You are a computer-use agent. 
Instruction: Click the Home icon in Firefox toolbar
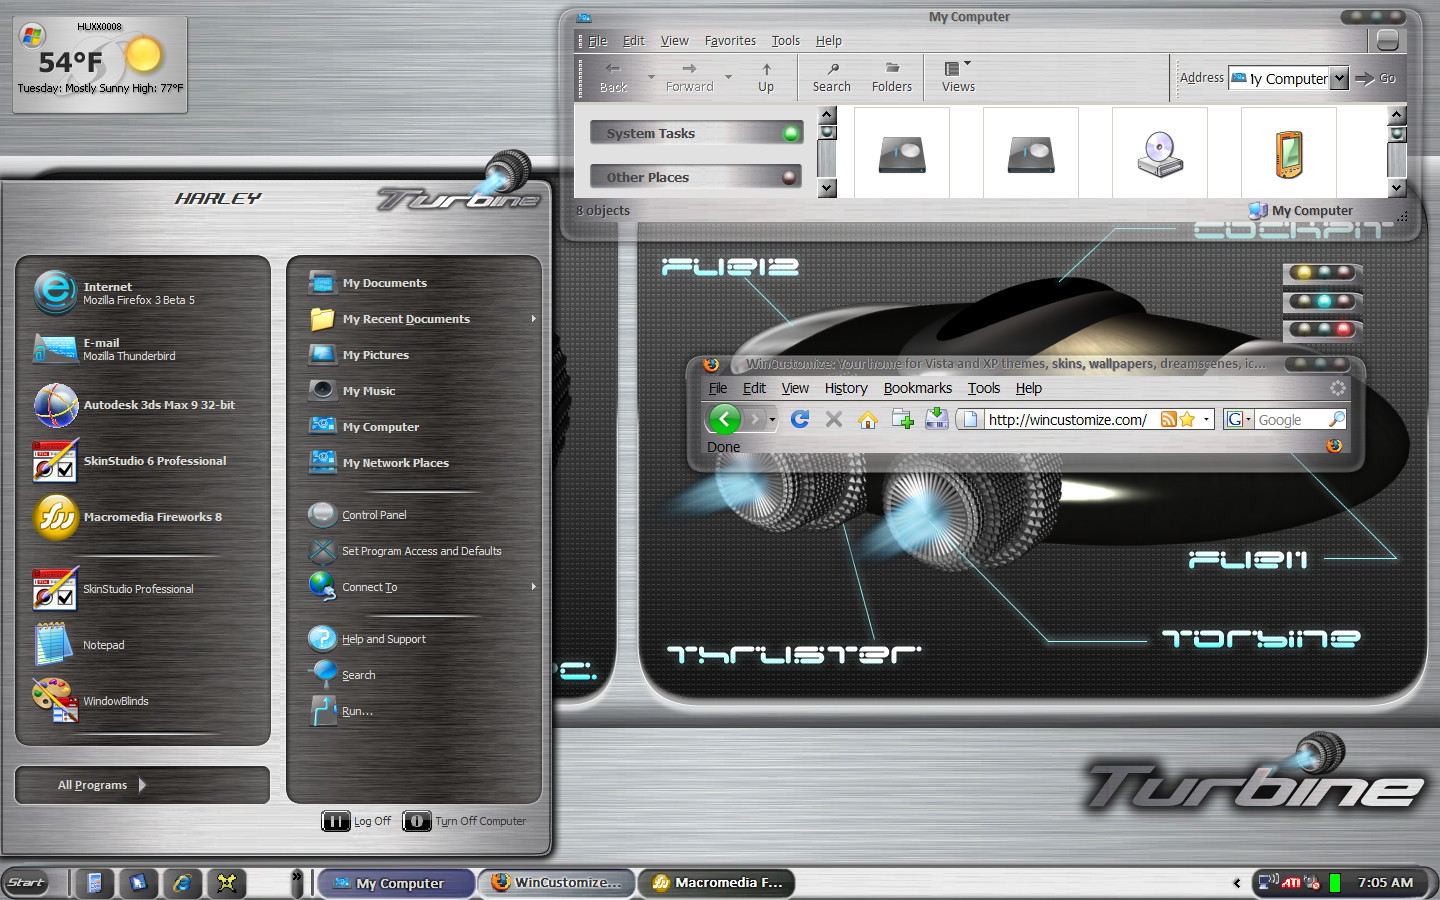point(868,419)
